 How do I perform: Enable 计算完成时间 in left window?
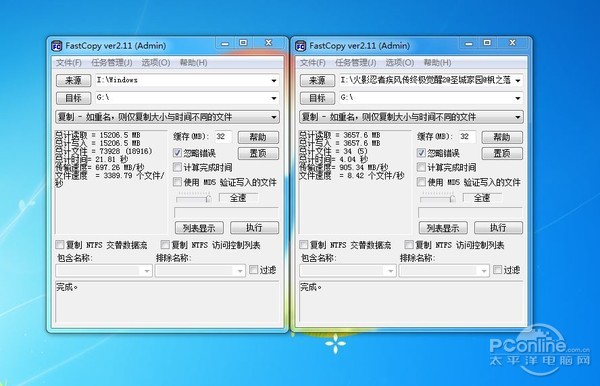tap(177, 167)
